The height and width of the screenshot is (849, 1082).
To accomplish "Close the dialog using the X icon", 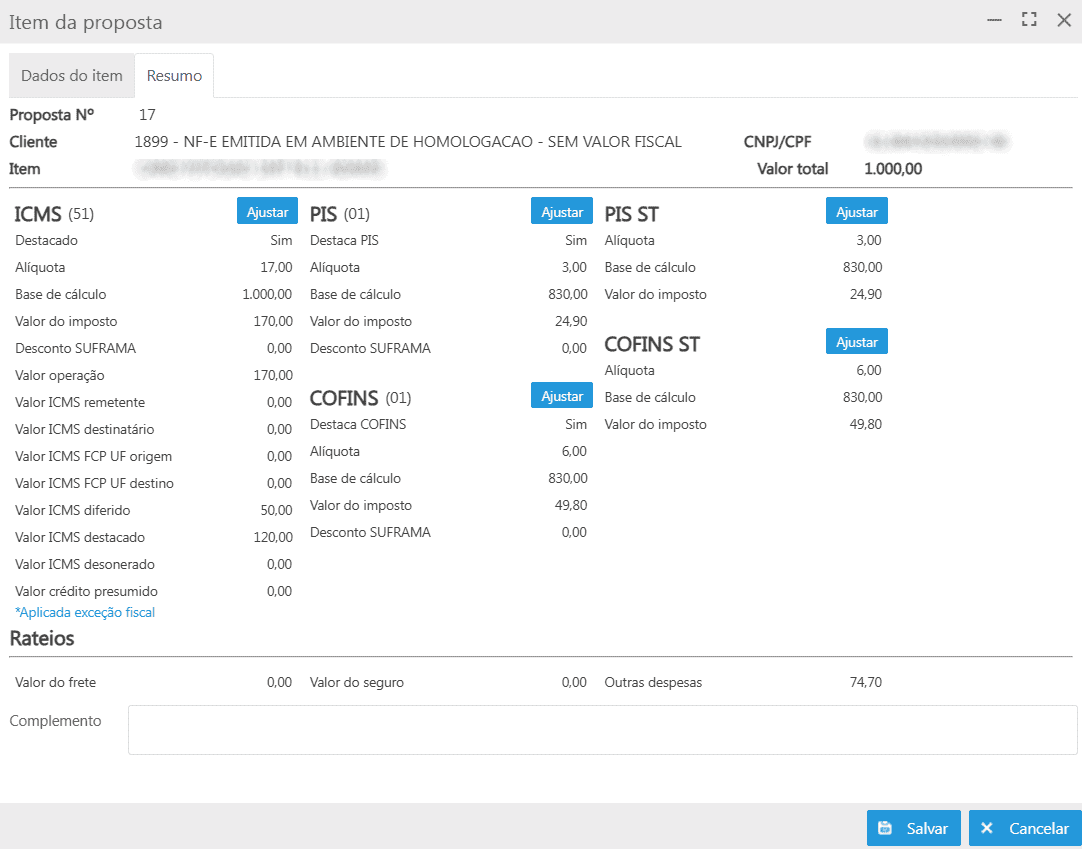I will coord(1063,20).
